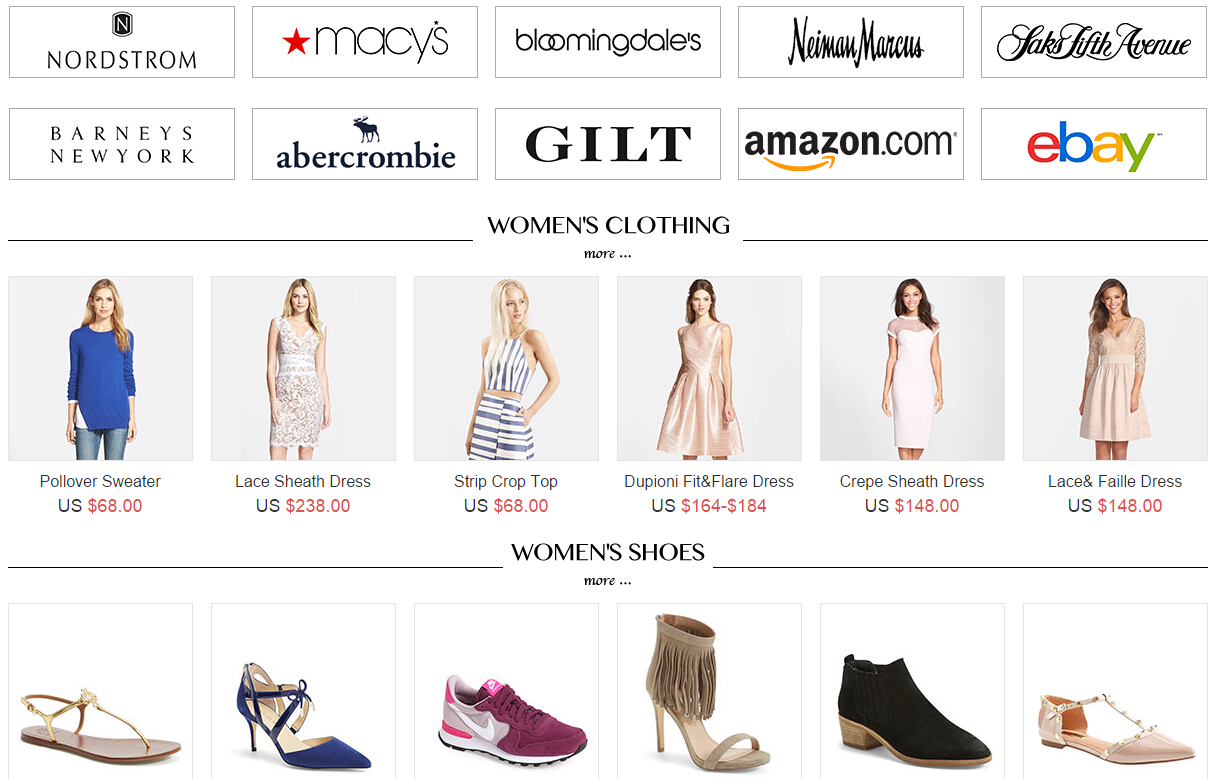Go to the amazon.com logo
1218x779 pixels.
click(851, 144)
